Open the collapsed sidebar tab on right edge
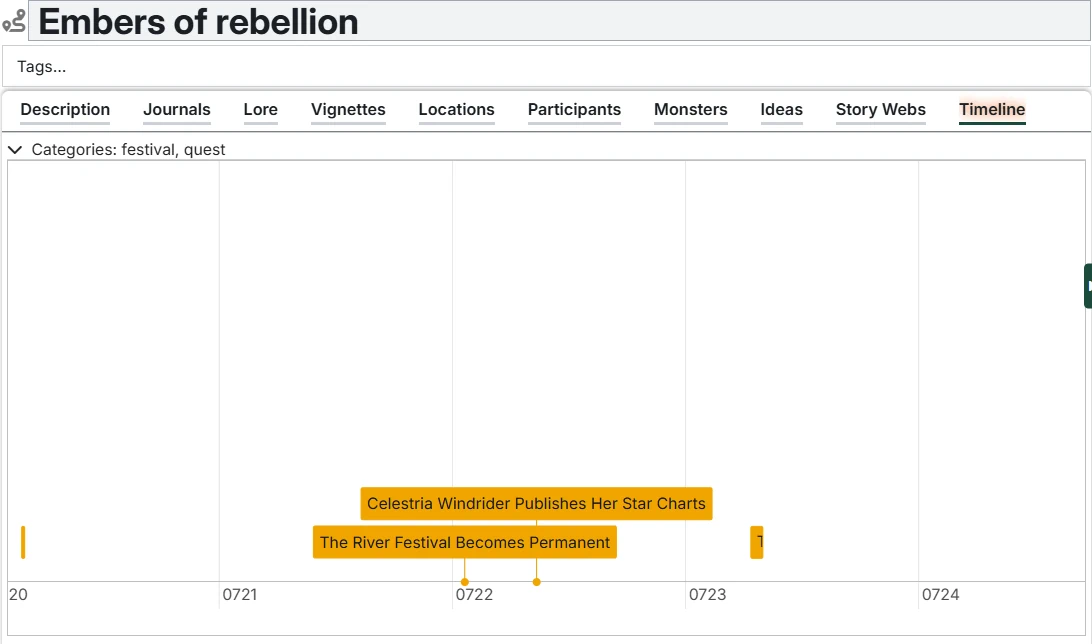This screenshot has width=1092, height=644. click(x=1087, y=286)
